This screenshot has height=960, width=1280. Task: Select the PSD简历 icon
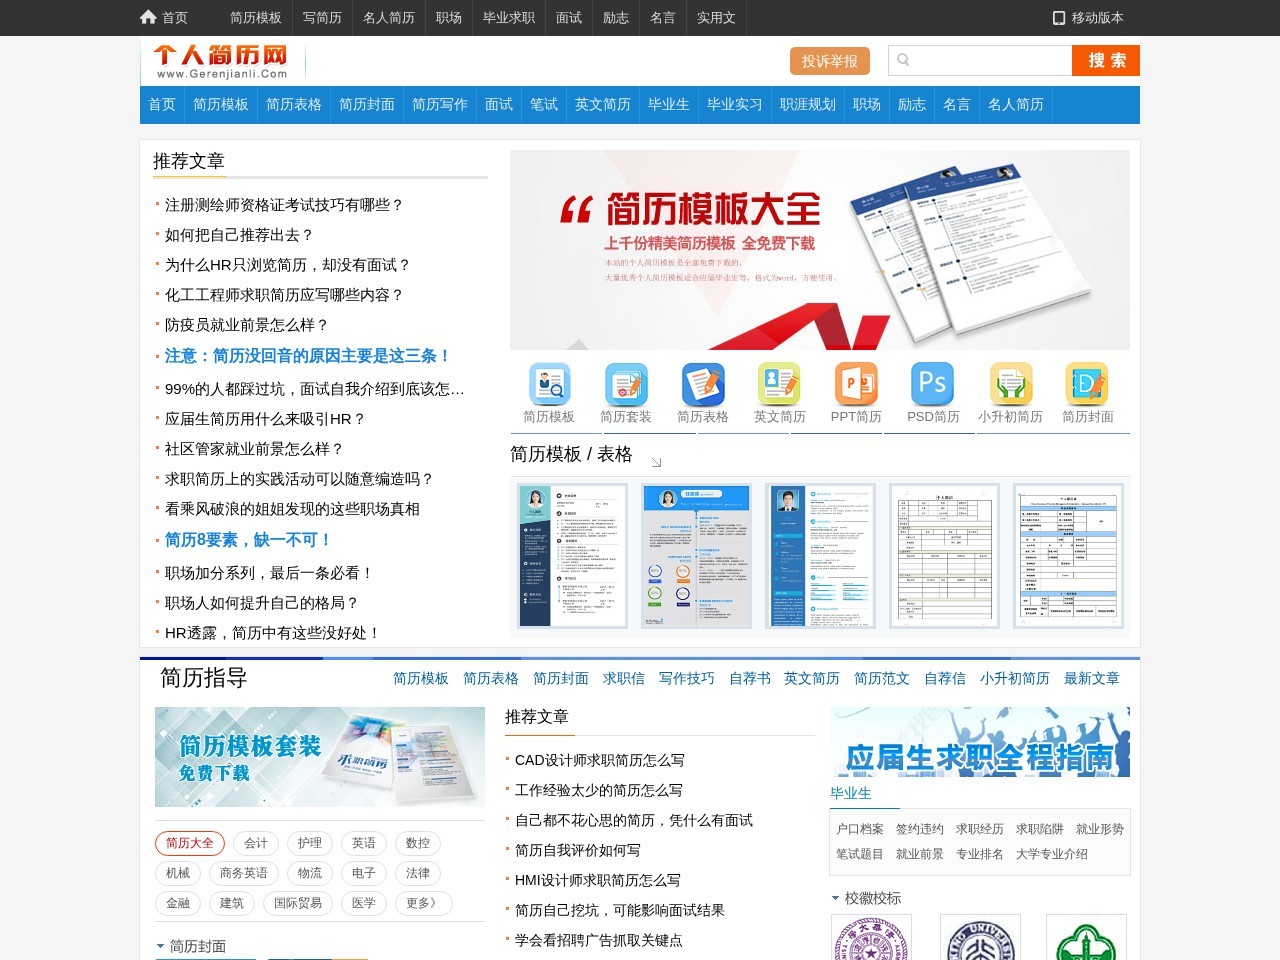coord(932,382)
